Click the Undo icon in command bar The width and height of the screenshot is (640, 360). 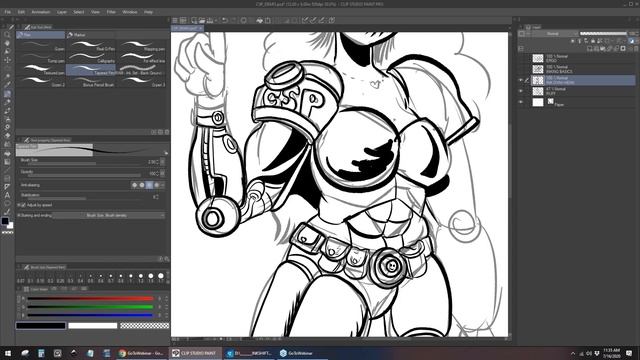point(224,20)
